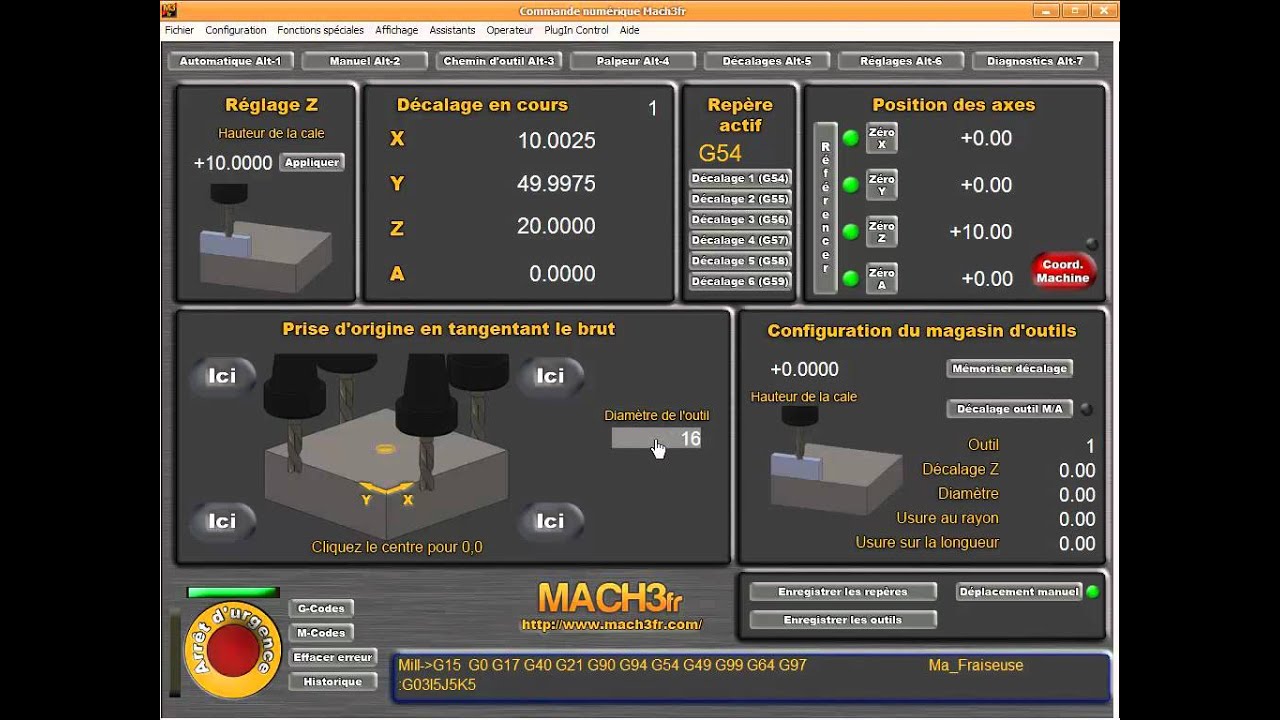This screenshot has height=720, width=1280.
Task: Zero the A axis
Action: click(x=882, y=278)
